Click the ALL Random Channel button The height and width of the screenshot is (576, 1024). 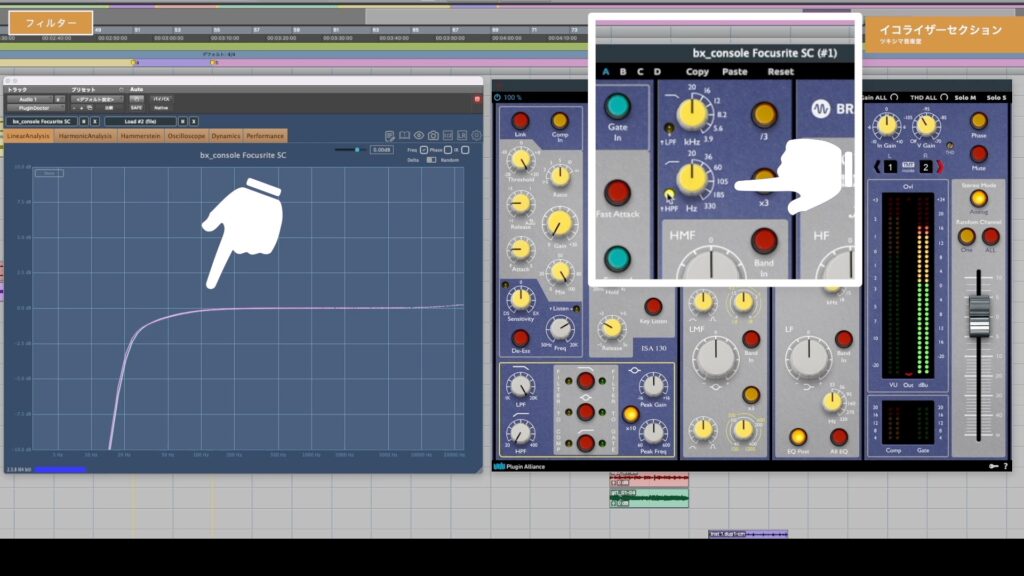coord(991,236)
